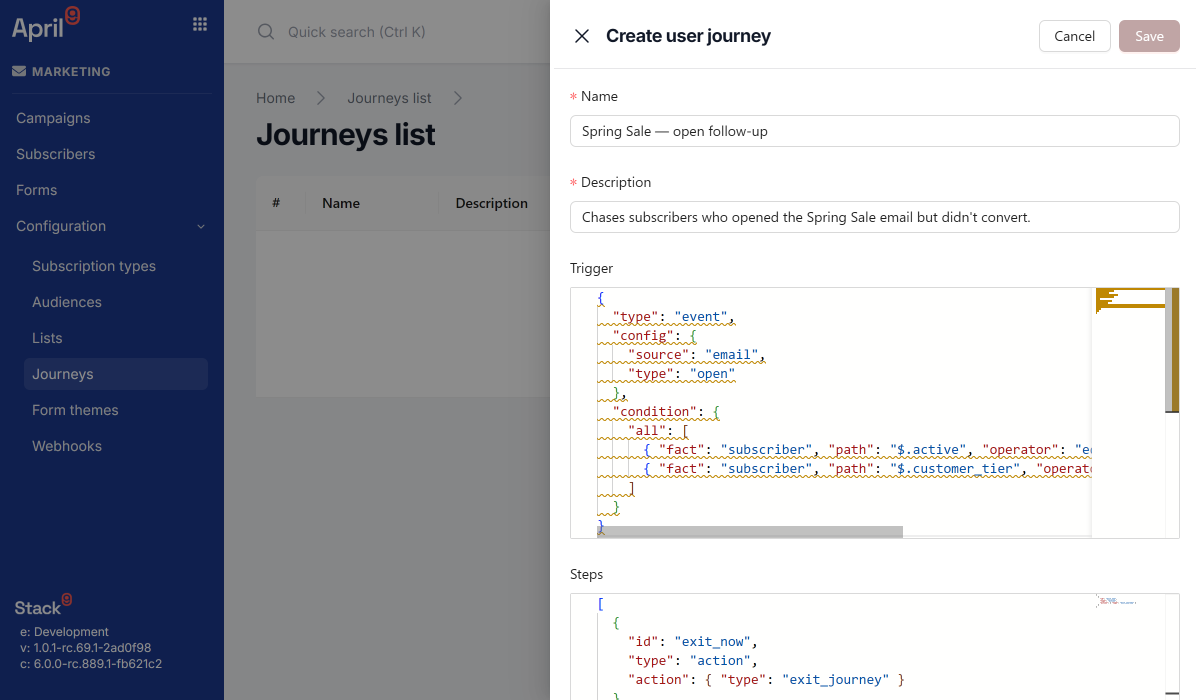Collapse the Configuration menu chevron

click(x=201, y=227)
